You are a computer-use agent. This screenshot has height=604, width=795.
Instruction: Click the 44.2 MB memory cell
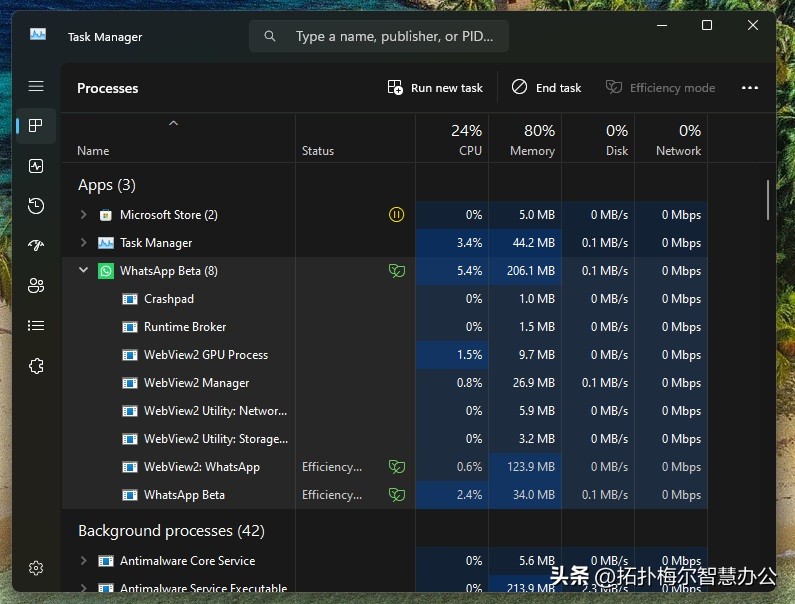coord(525,243)
